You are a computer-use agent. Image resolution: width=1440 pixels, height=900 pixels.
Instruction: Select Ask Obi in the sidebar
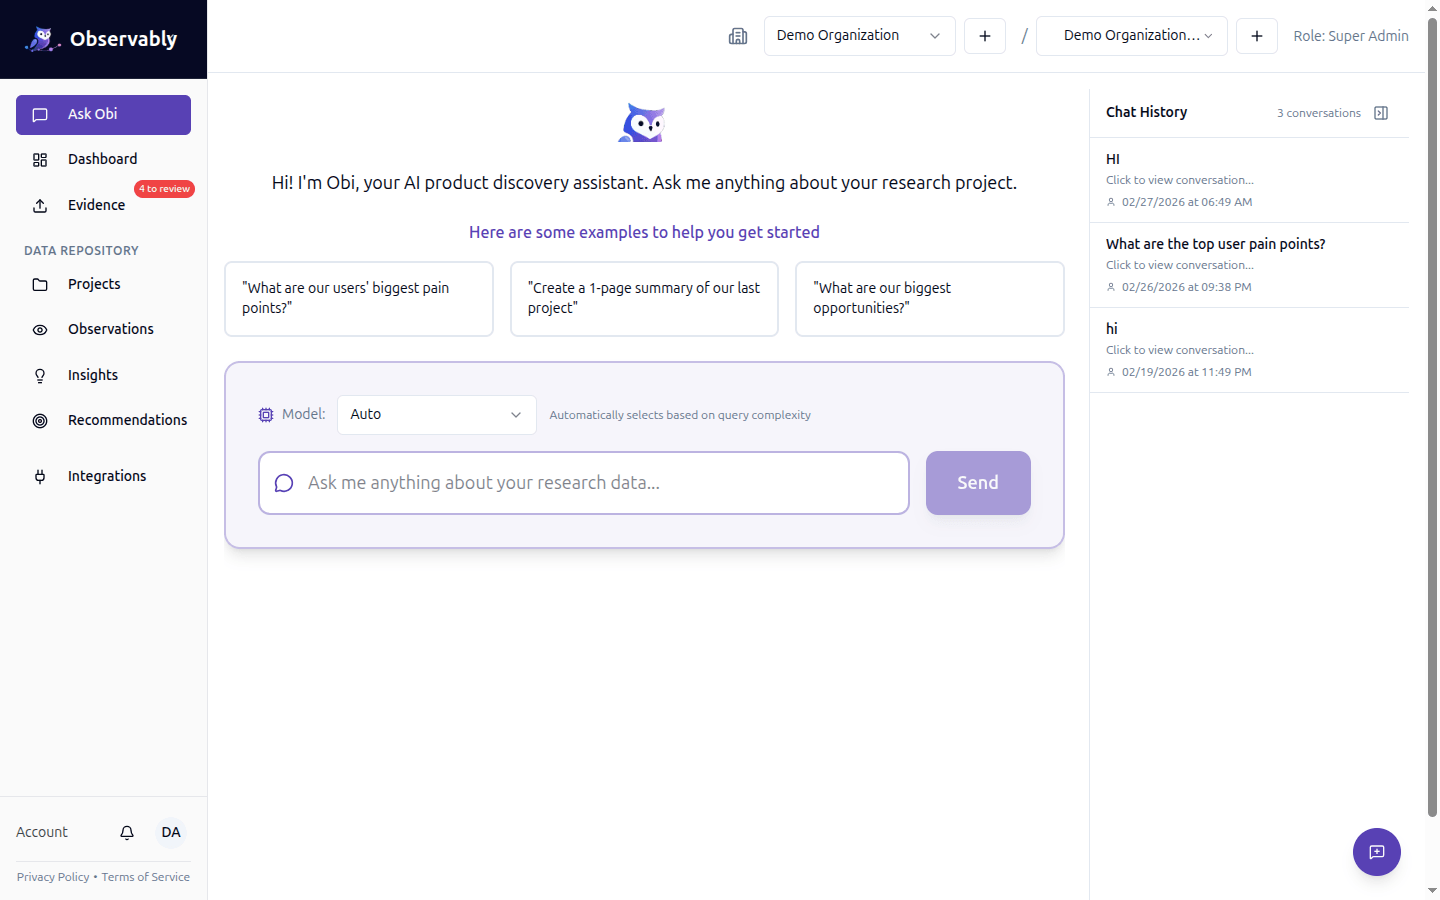103,114
